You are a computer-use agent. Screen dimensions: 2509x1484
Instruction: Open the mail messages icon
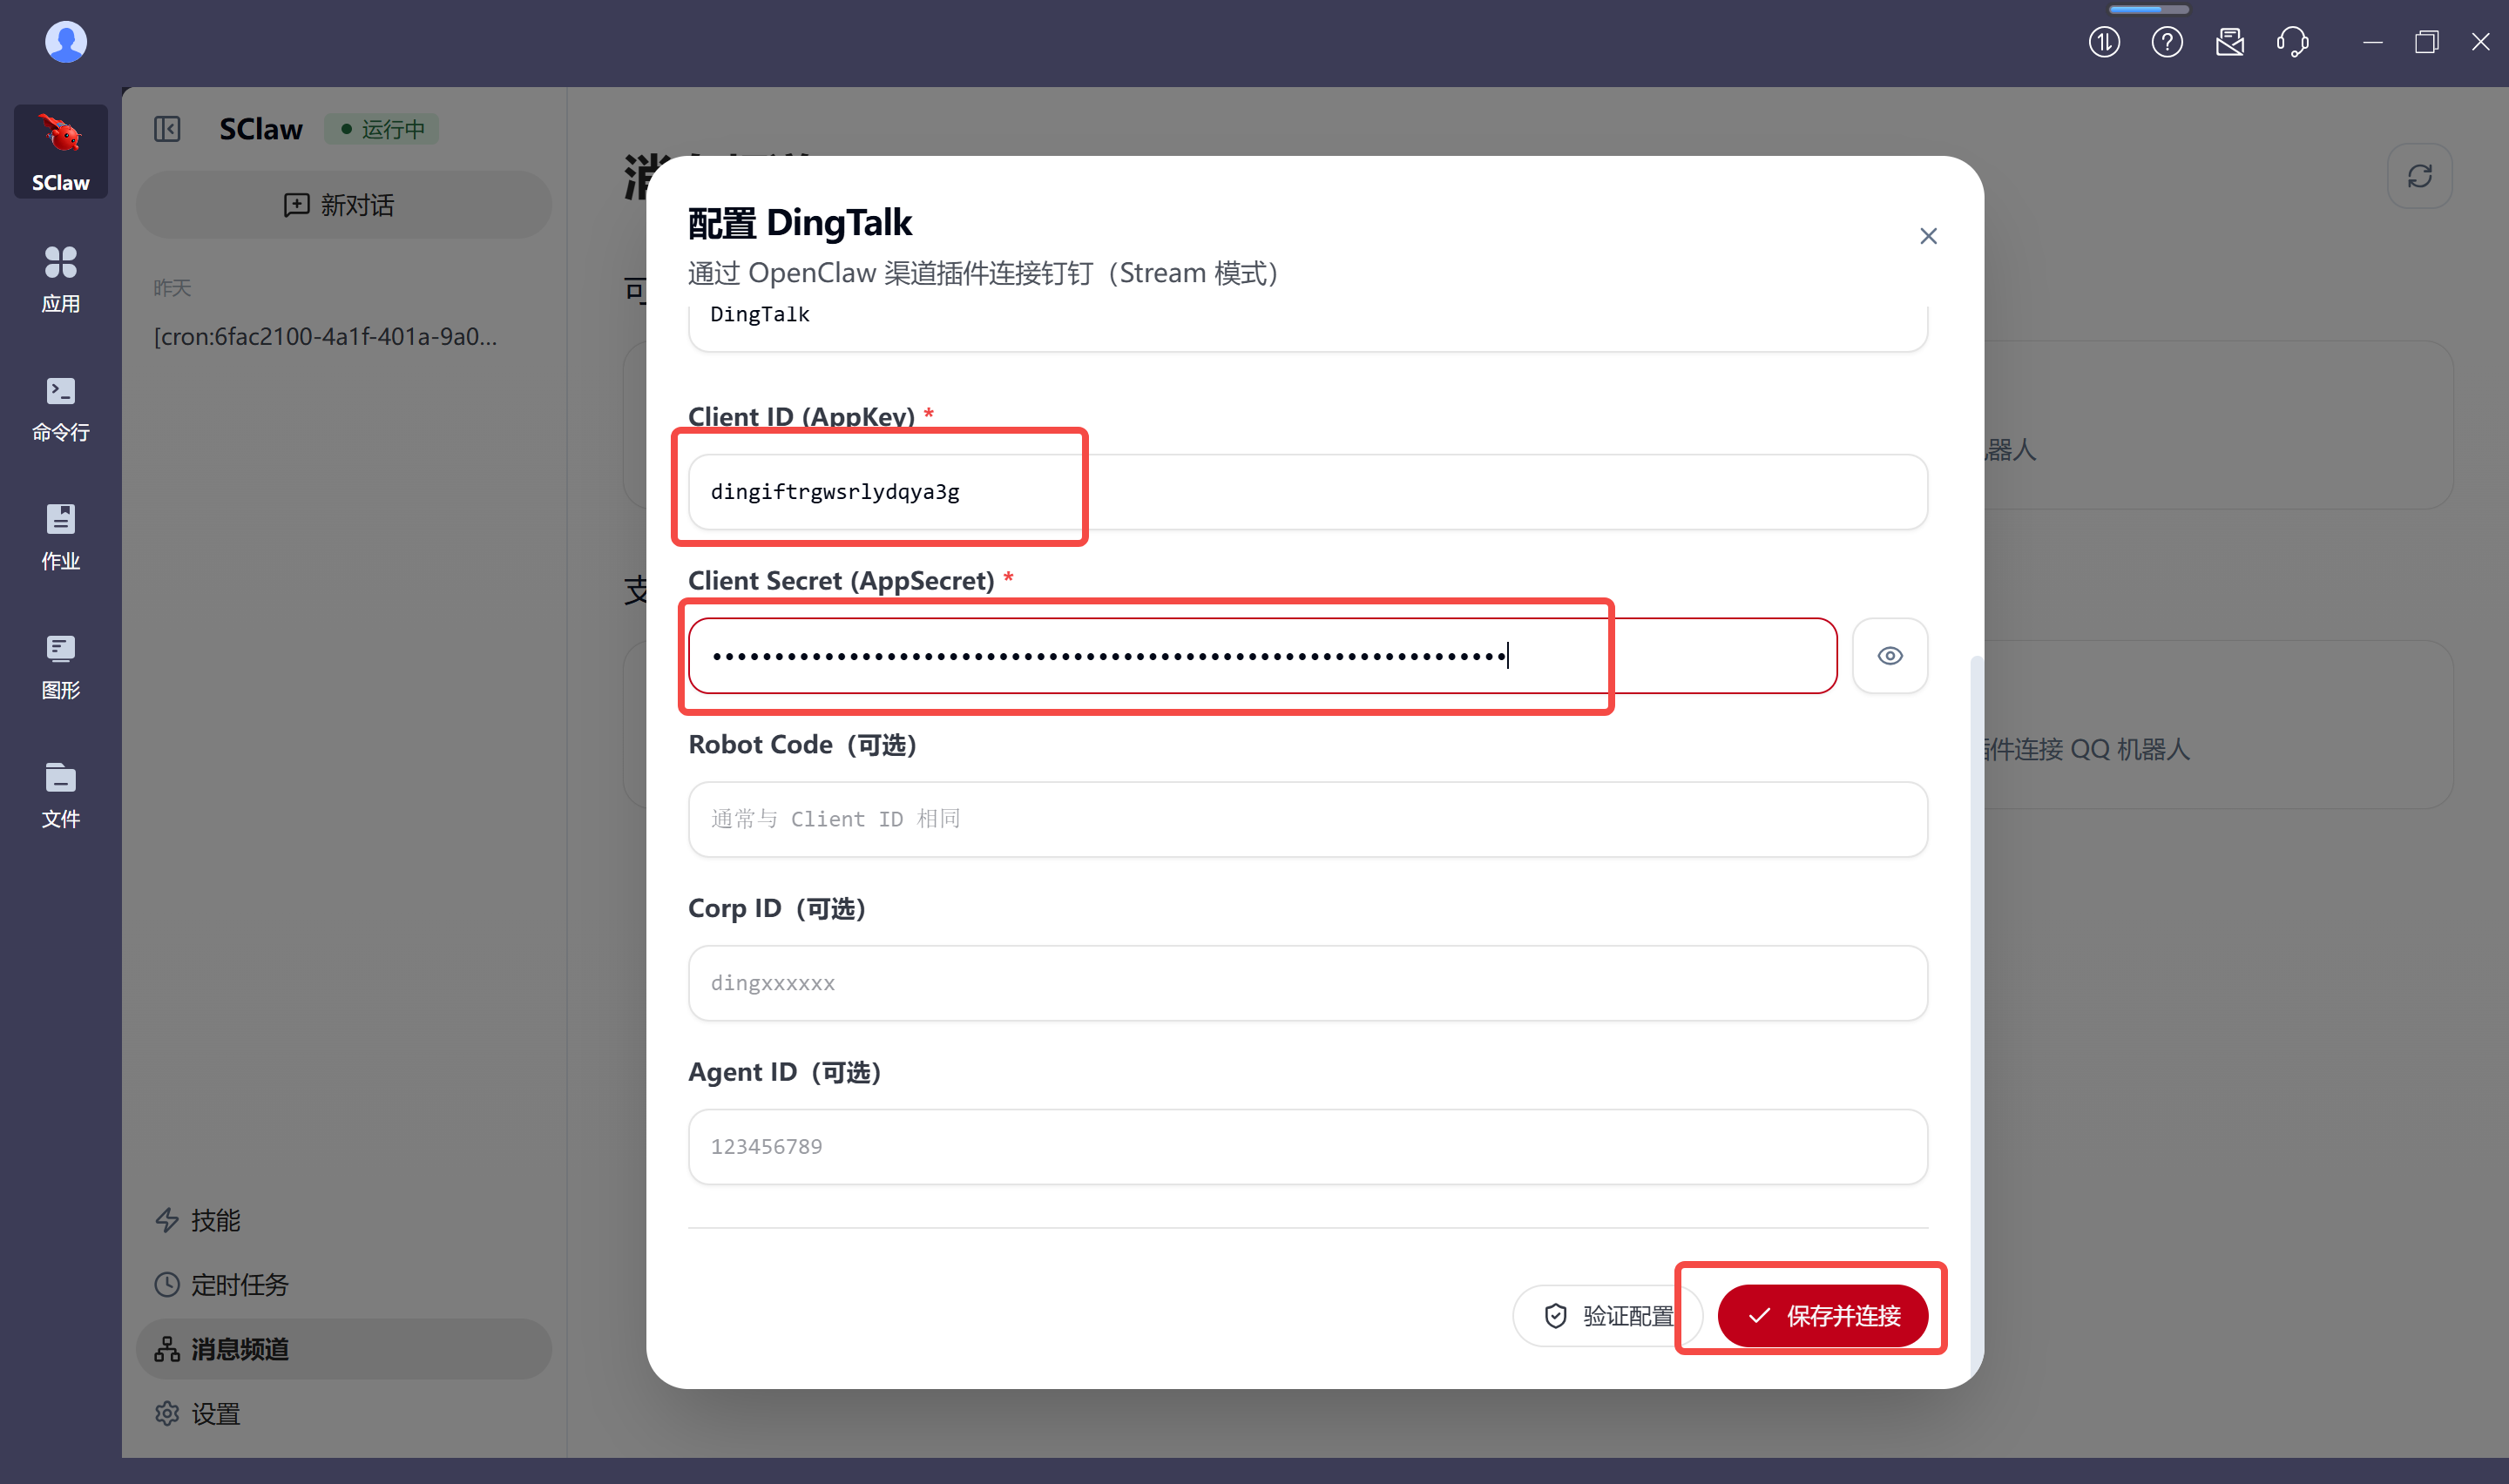pos(2229,42)
